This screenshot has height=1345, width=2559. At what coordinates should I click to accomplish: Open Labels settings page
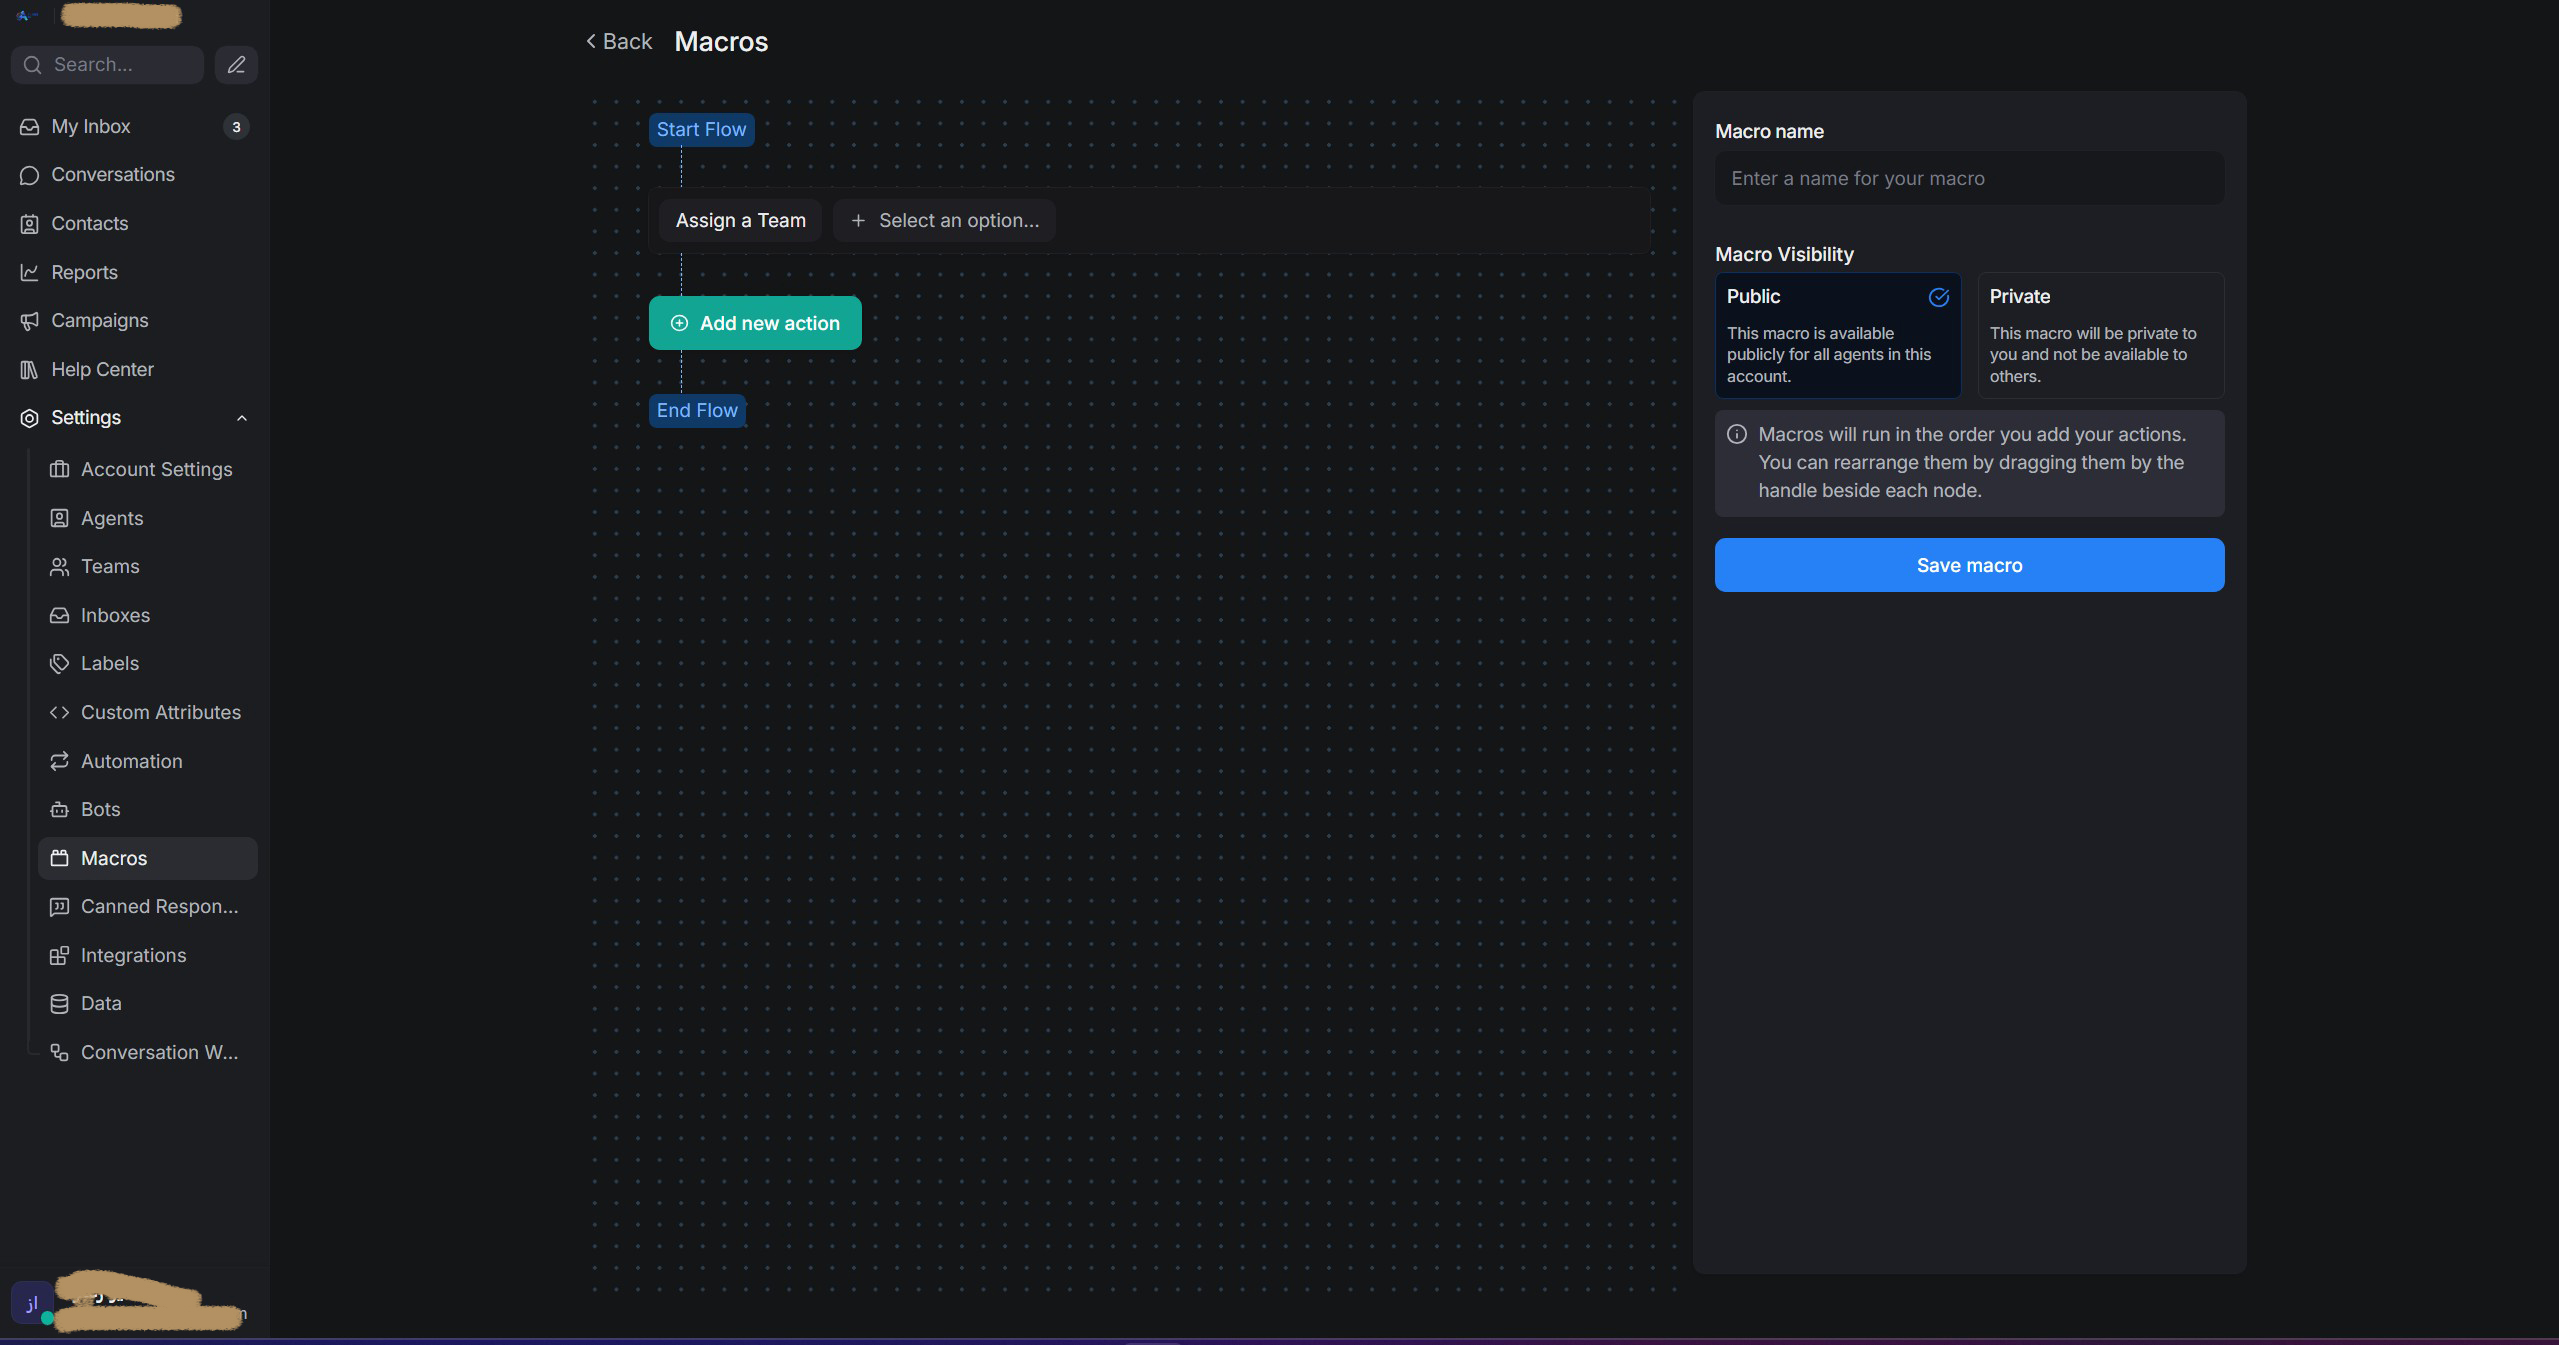coord(148,664)
